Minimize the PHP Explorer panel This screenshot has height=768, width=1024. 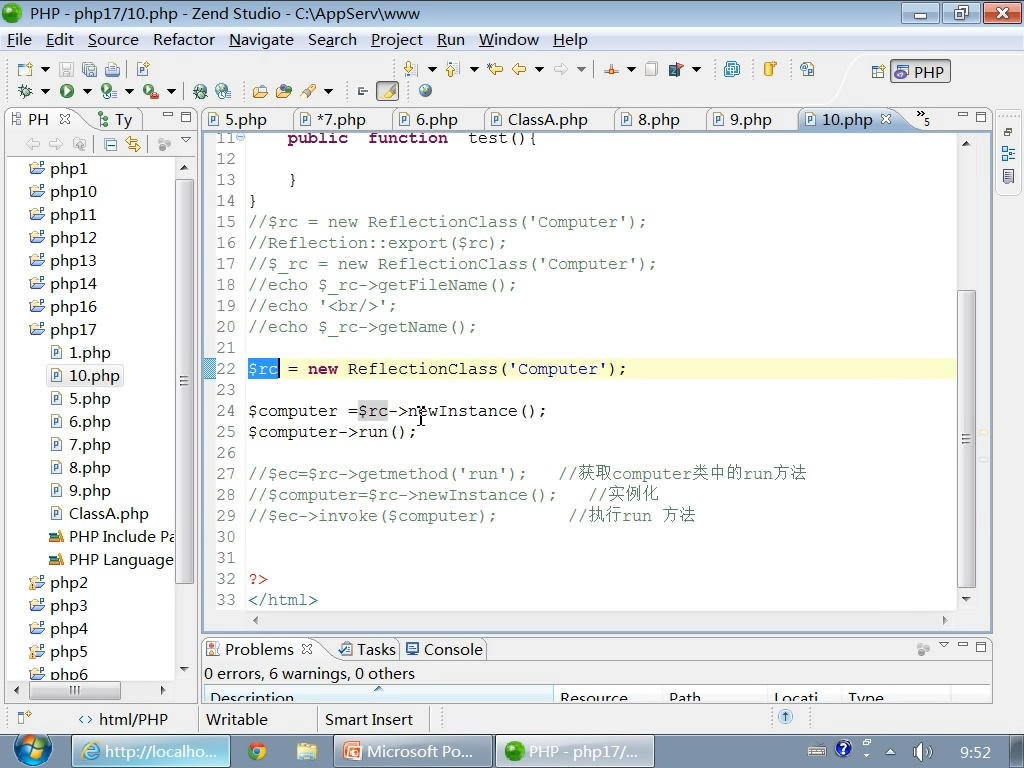168,116
